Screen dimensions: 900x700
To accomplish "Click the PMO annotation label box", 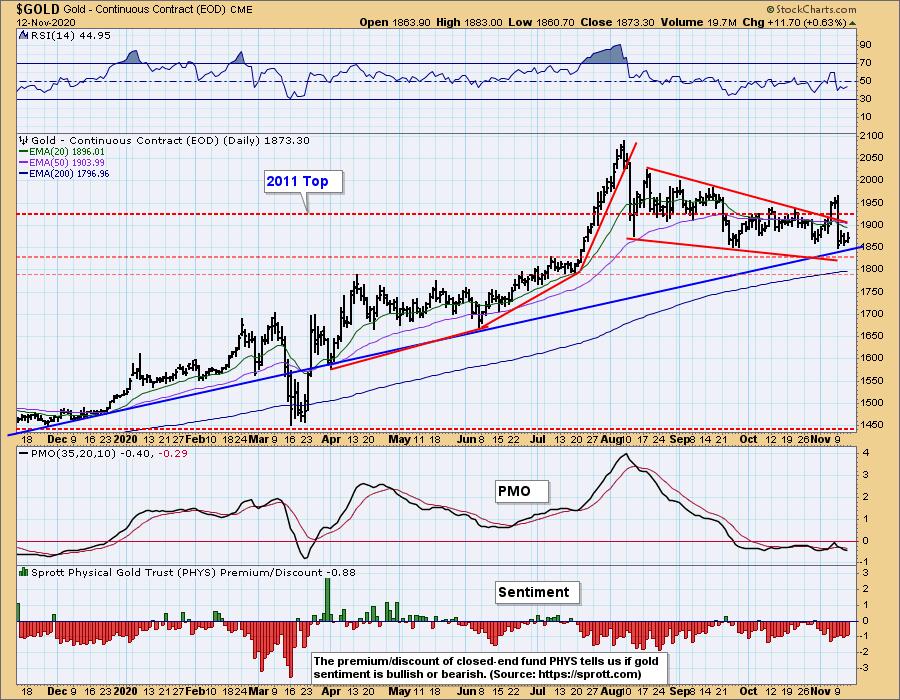I will coord(522,491).
